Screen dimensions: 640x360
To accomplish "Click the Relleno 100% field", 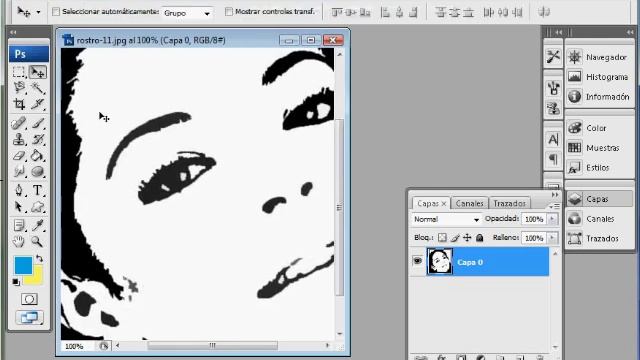I will [x=534, y=238].
